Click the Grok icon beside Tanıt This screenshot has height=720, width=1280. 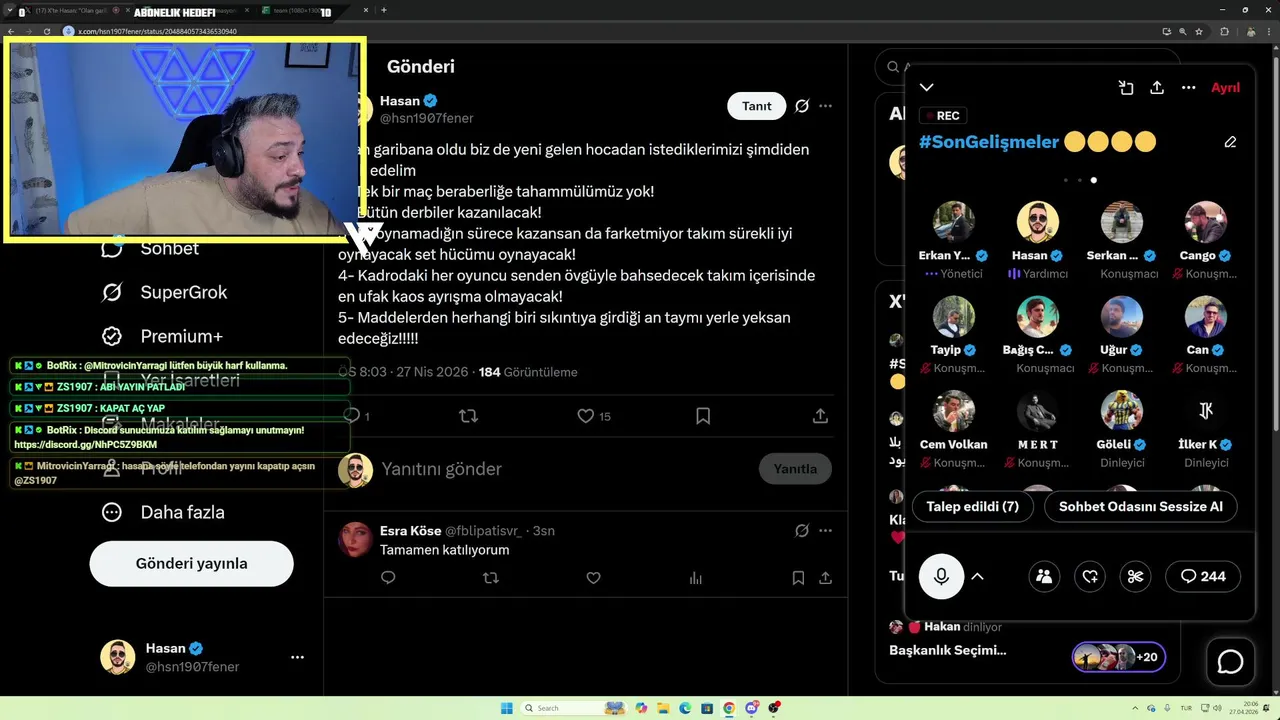tap(802, 106)
